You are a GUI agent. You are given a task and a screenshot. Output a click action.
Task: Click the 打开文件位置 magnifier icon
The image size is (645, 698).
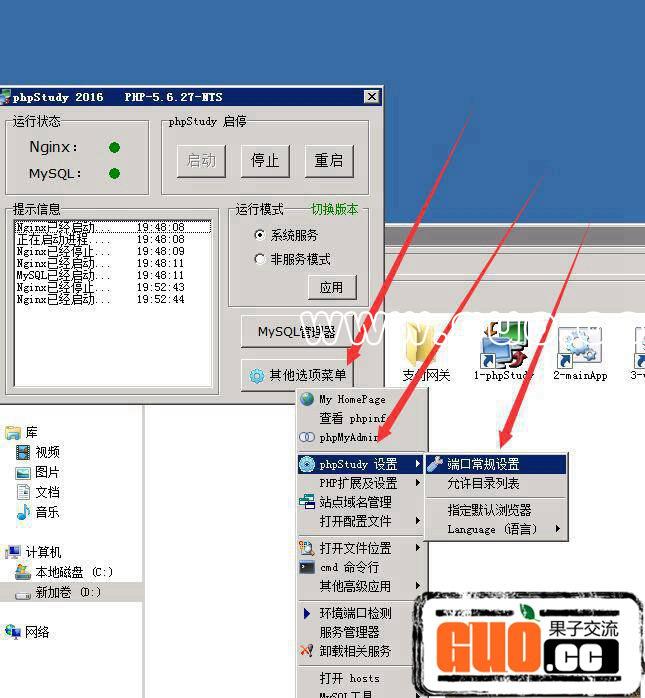[x=307, y=548]
